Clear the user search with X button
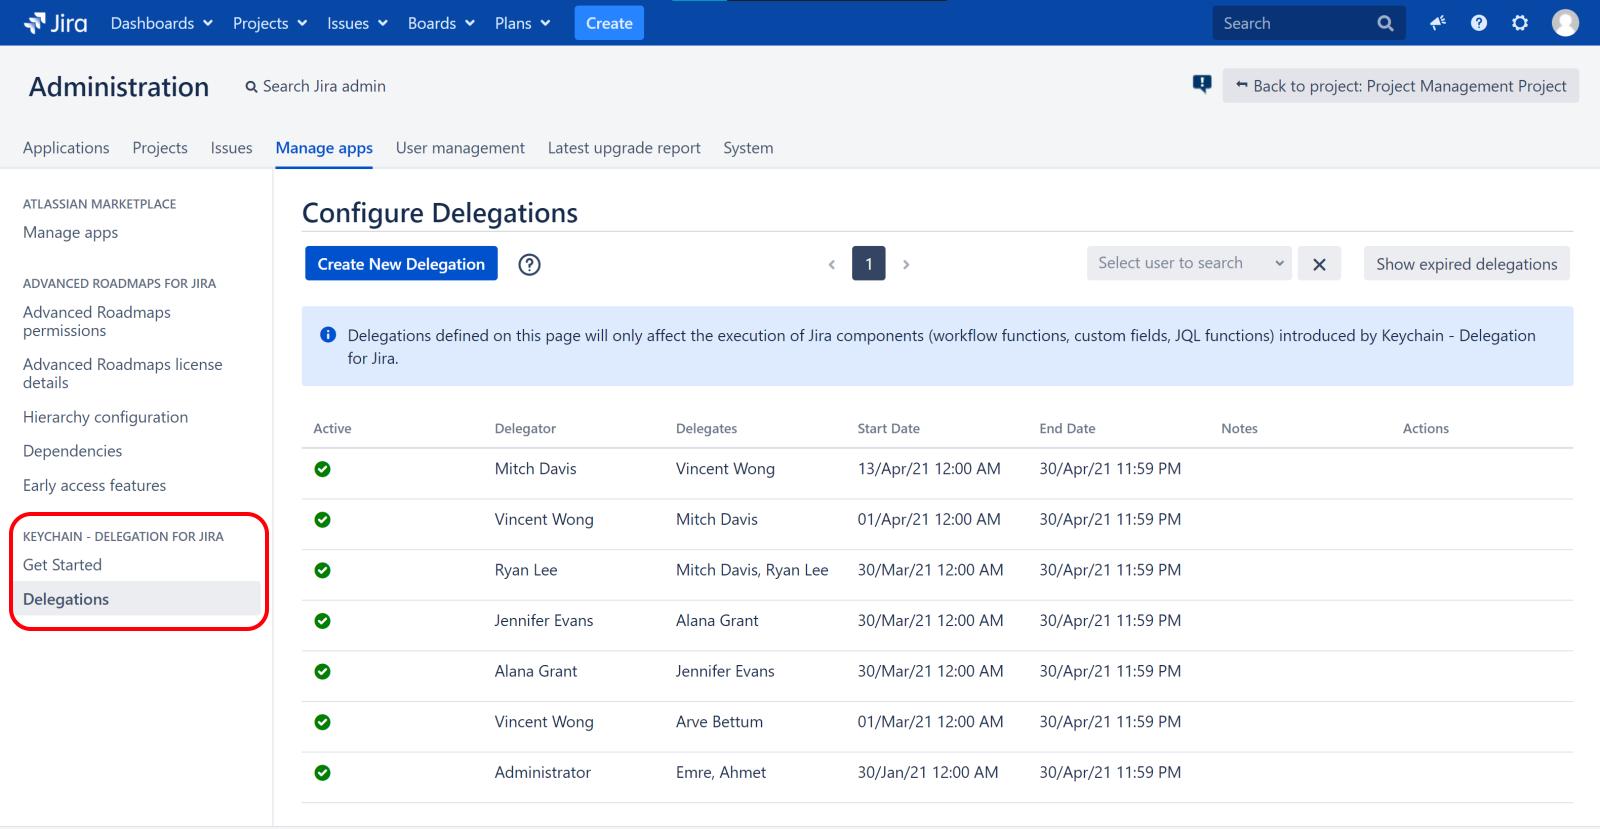Screen dimensions: 1600x829 coord(1319,264)
